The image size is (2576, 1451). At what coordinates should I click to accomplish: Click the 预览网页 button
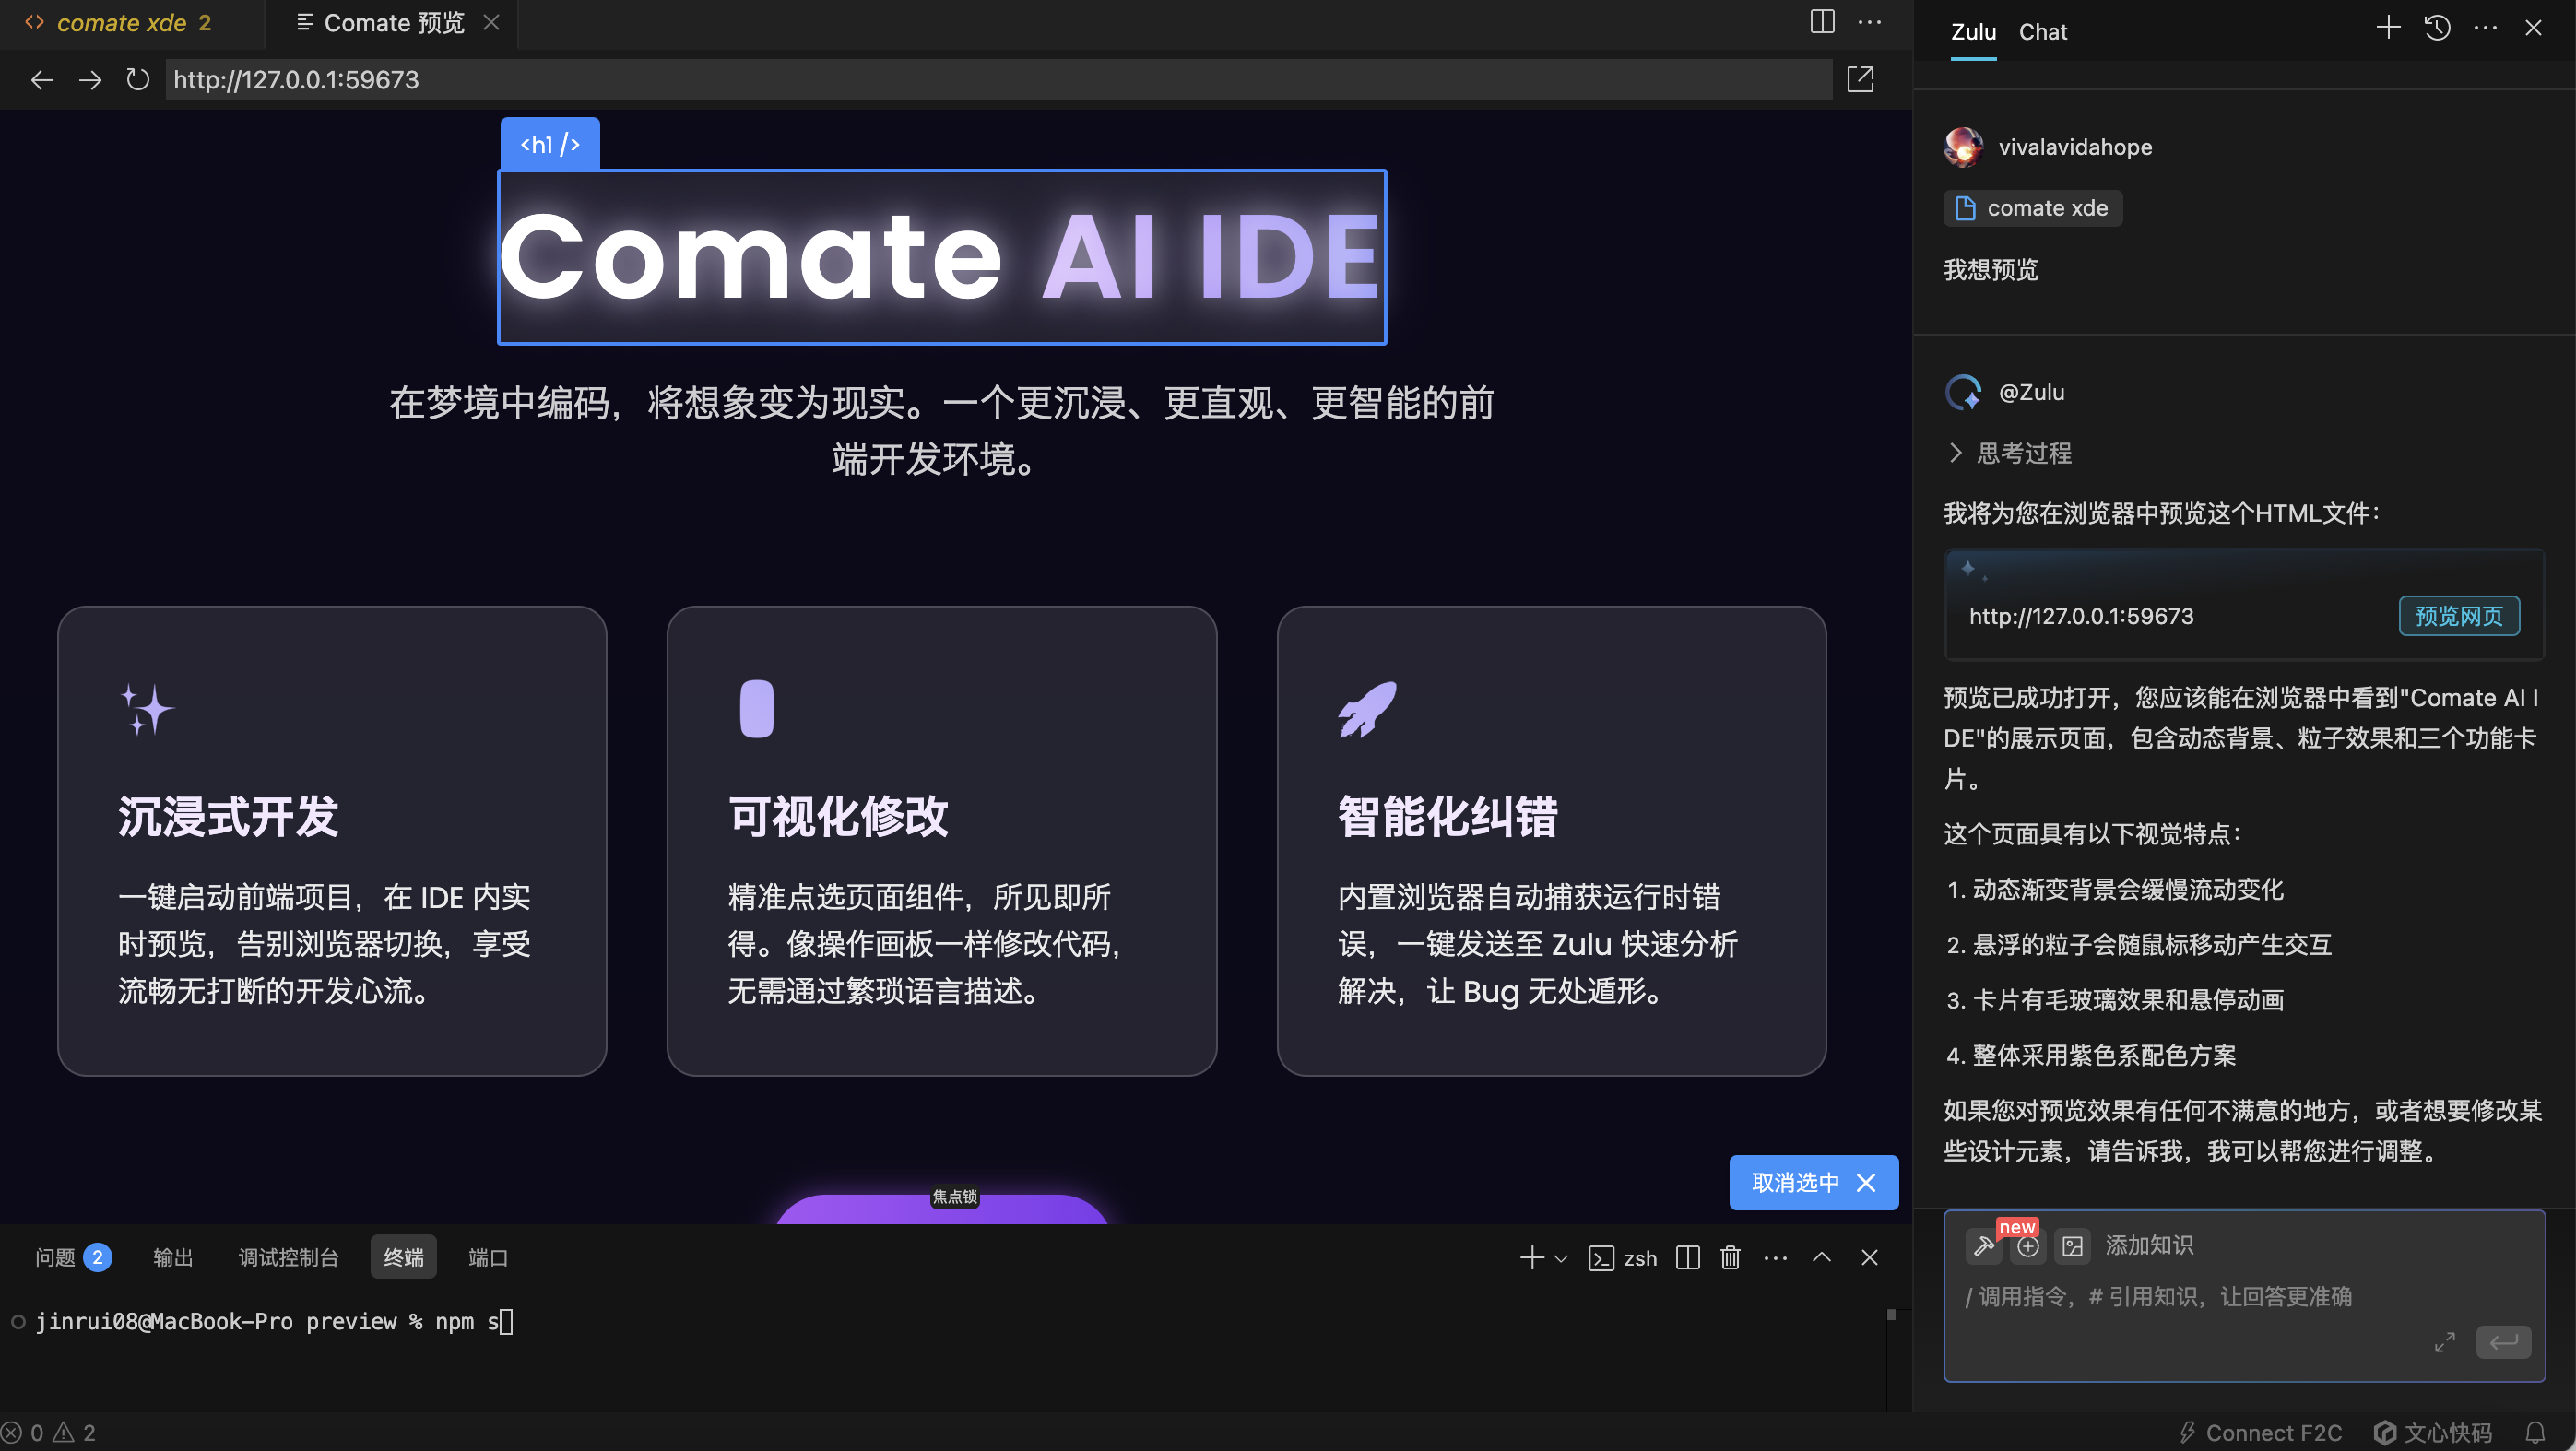point(2458,616)
